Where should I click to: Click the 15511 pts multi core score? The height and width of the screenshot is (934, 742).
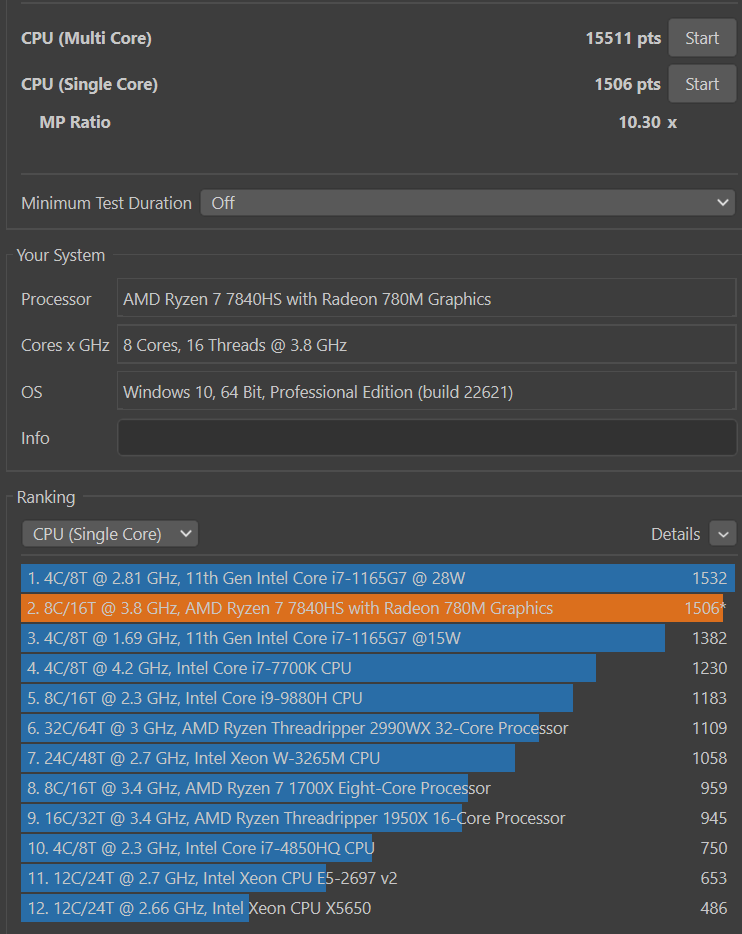623,38
